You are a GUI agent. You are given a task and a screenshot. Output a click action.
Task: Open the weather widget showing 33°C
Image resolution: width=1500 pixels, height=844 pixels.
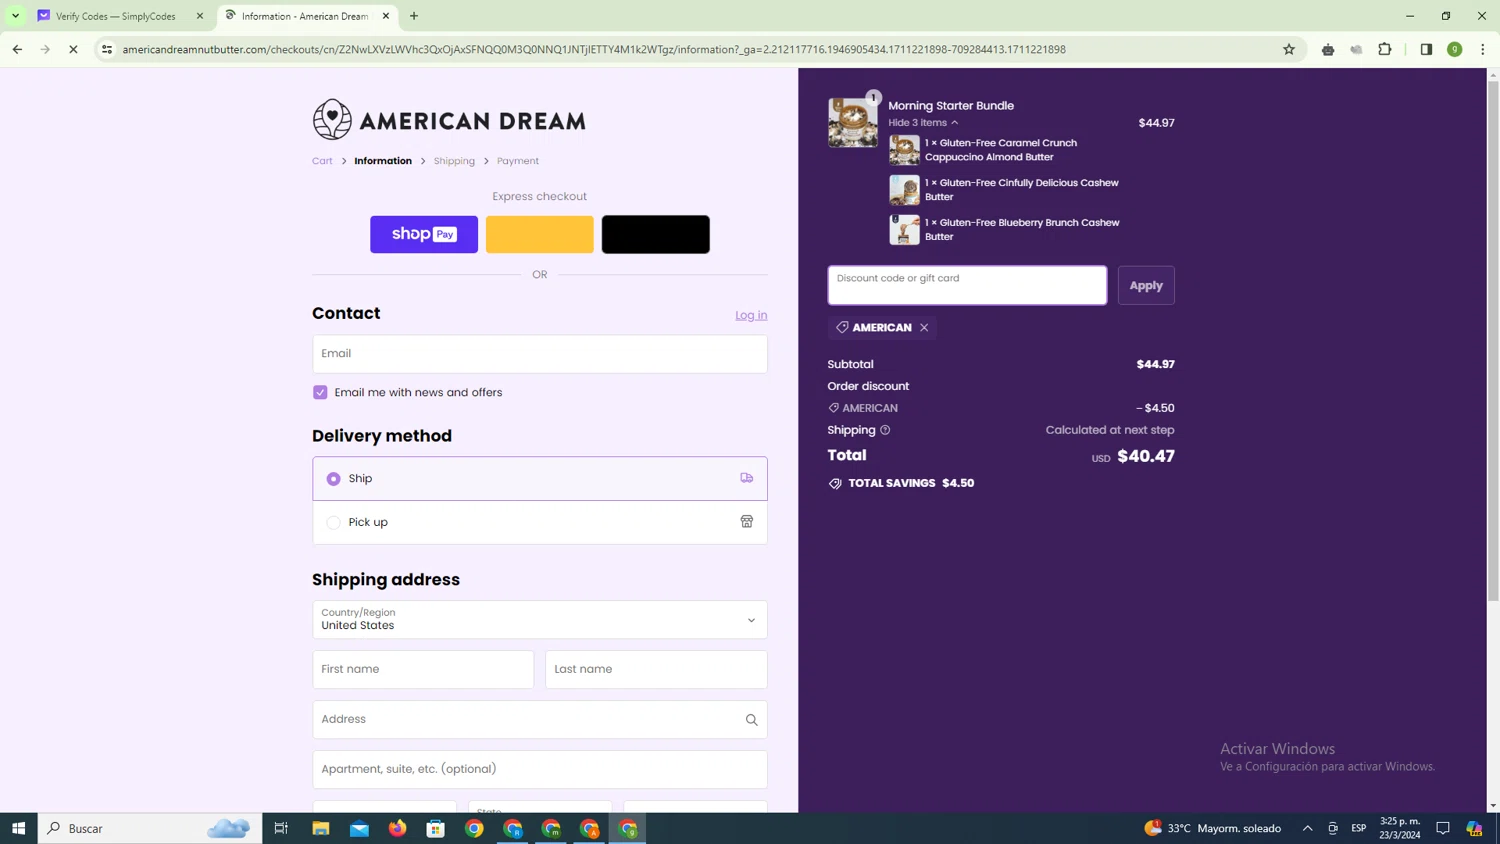1213,828
